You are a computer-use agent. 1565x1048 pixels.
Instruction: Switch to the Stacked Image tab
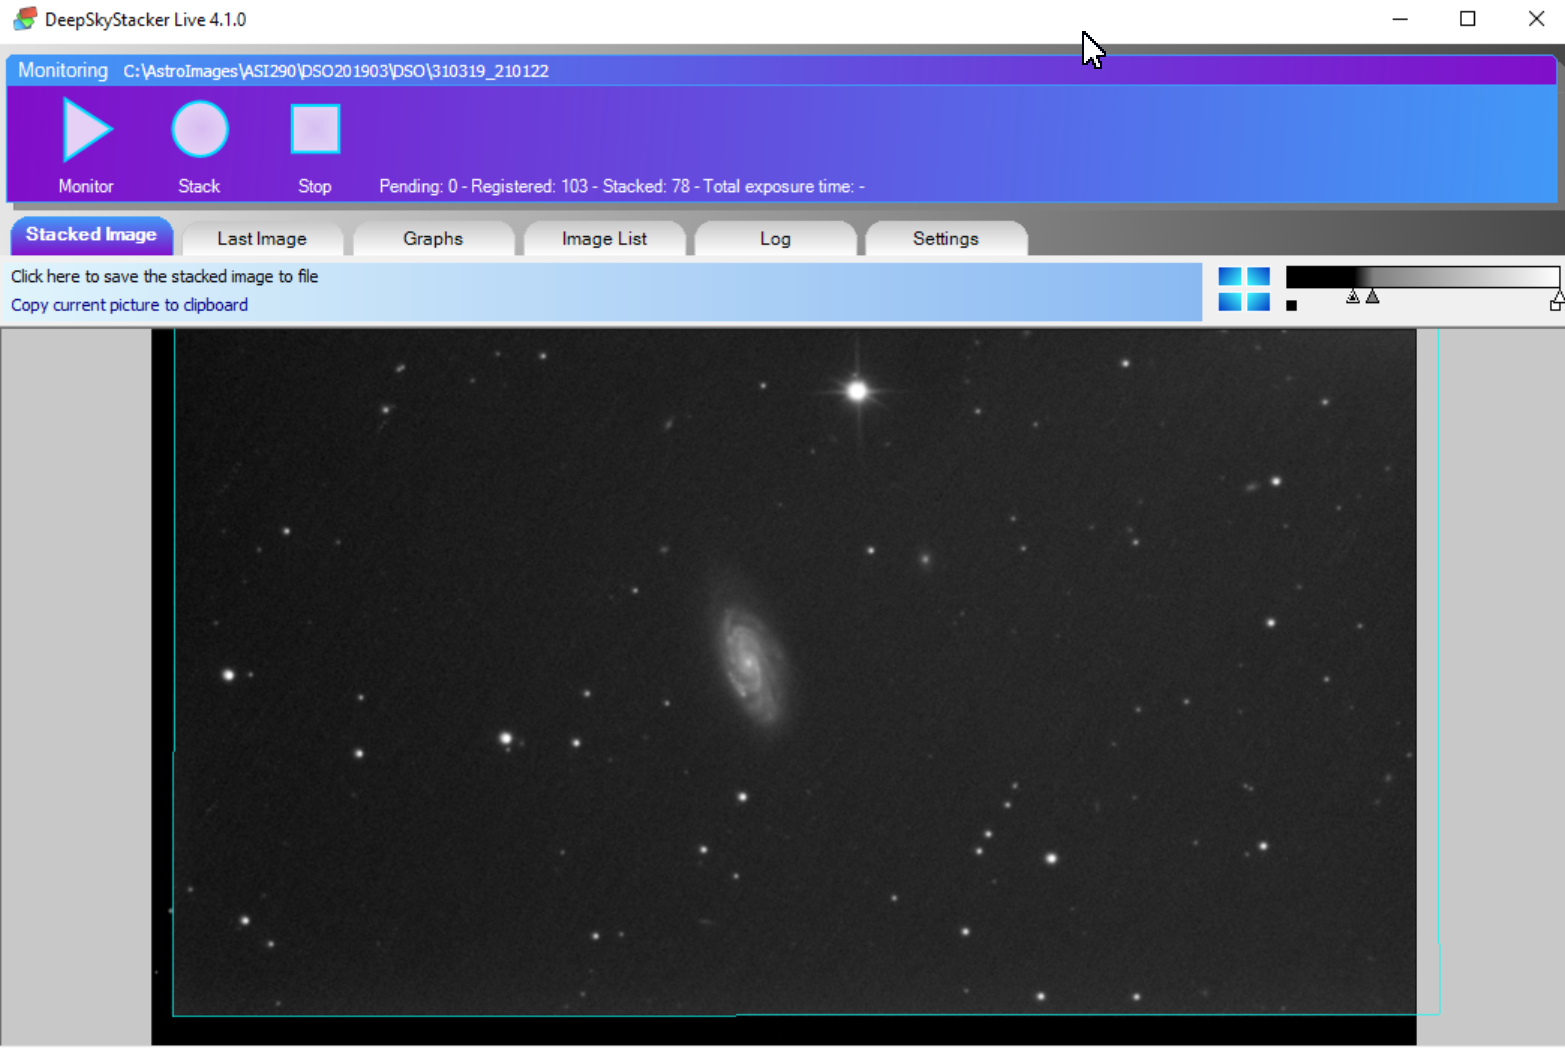tap(91, 236)
